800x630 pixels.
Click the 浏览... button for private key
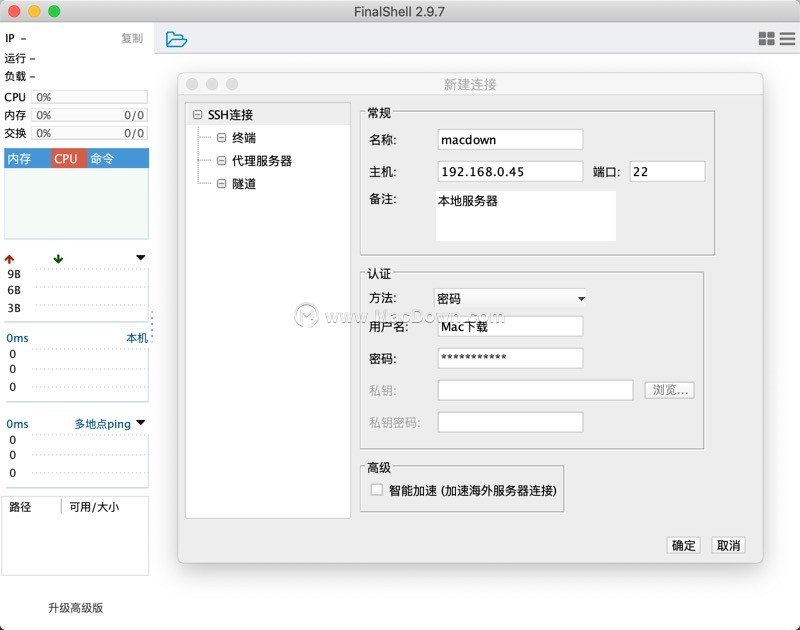click(x=669, y=390)
